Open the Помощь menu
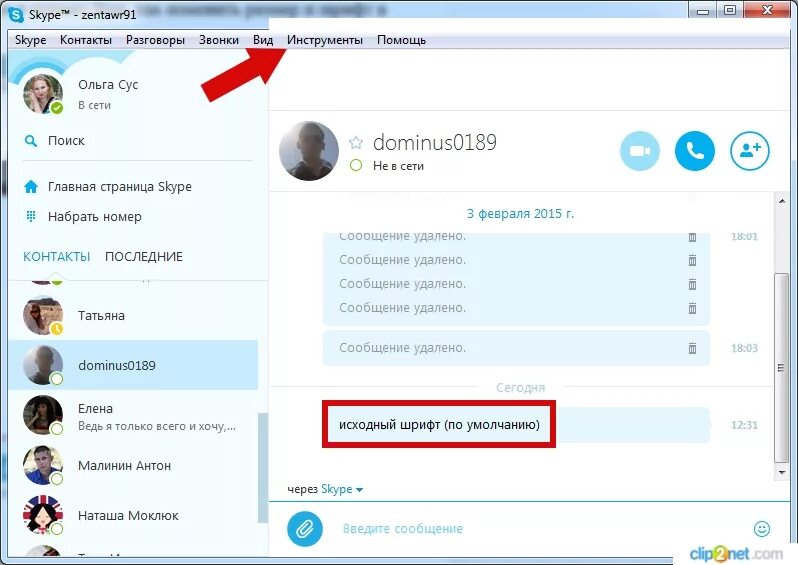798x565 pixels. [x=402, y=40]
